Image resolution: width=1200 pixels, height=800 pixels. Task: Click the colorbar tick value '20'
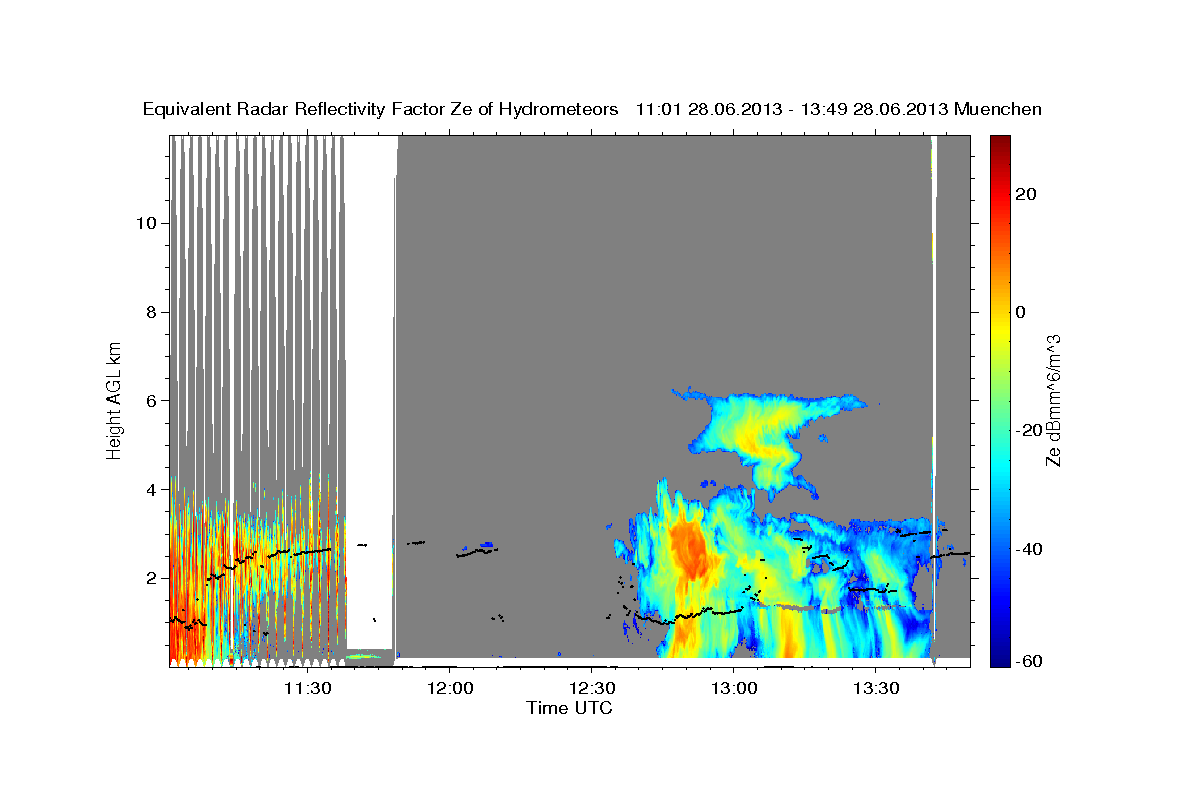tap(1025, 194)
